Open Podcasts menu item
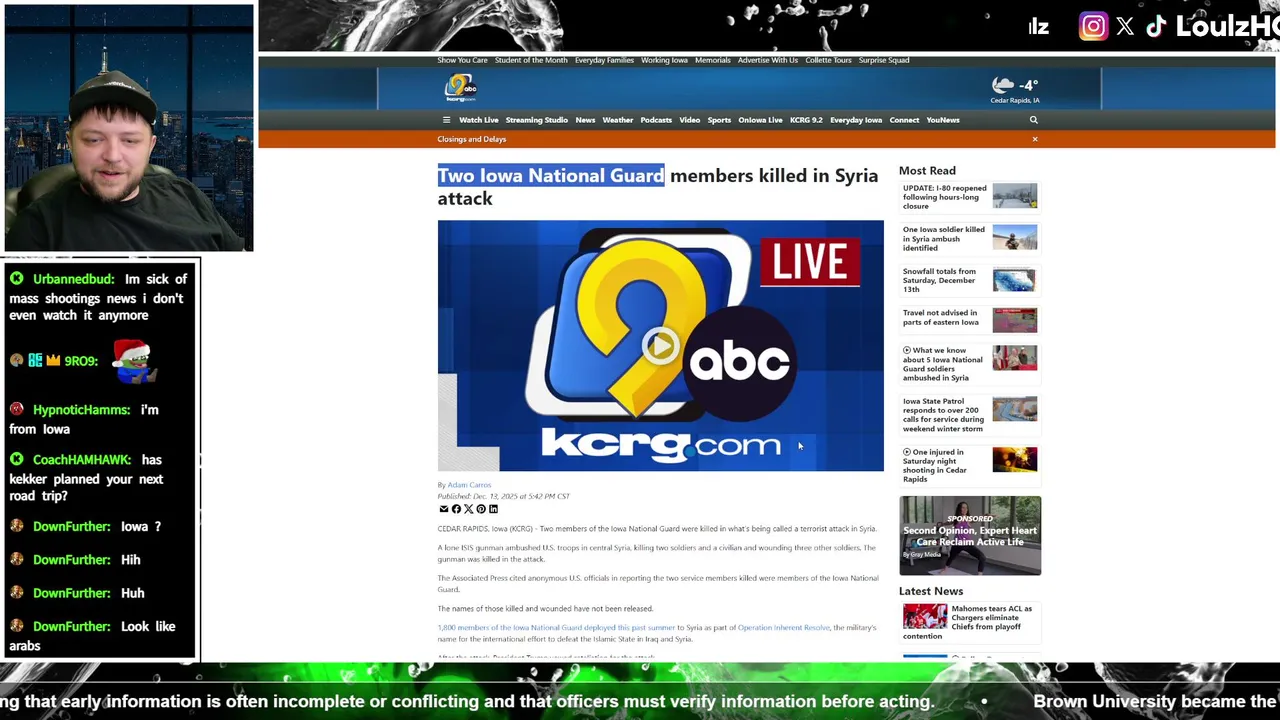The height and width of the screenshot is (720, 1280). coord(656,120)
